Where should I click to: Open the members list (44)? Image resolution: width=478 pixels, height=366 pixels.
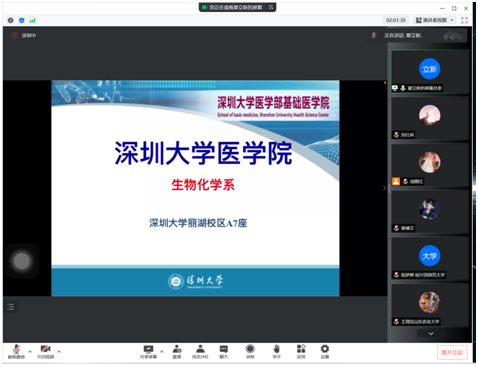pyautogui.click(x=200, y=352)
